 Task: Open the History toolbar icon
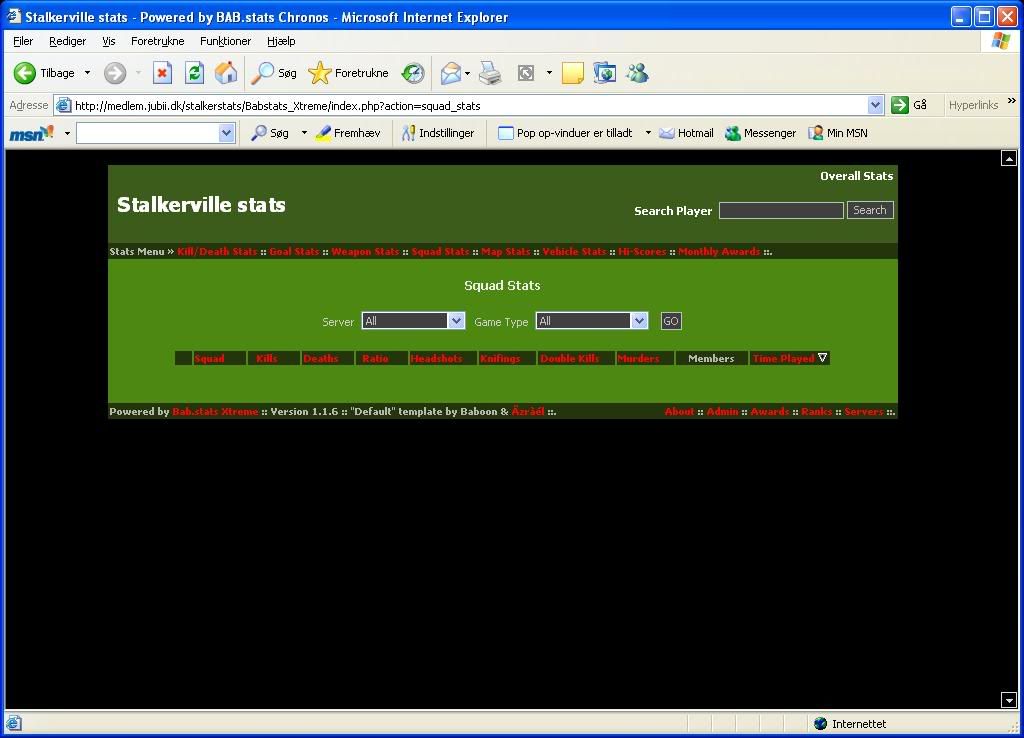point(413,73)
